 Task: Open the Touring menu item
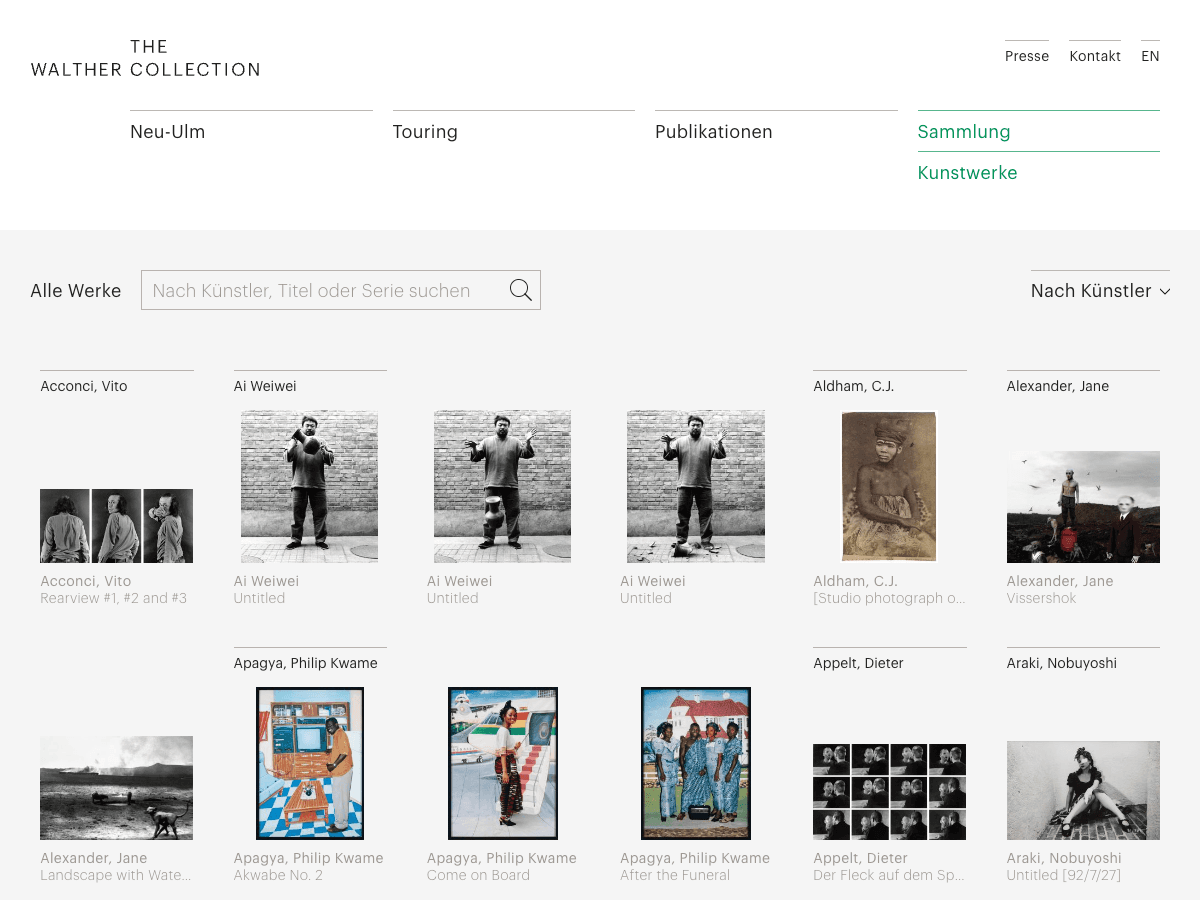click(x=425, y=132)
